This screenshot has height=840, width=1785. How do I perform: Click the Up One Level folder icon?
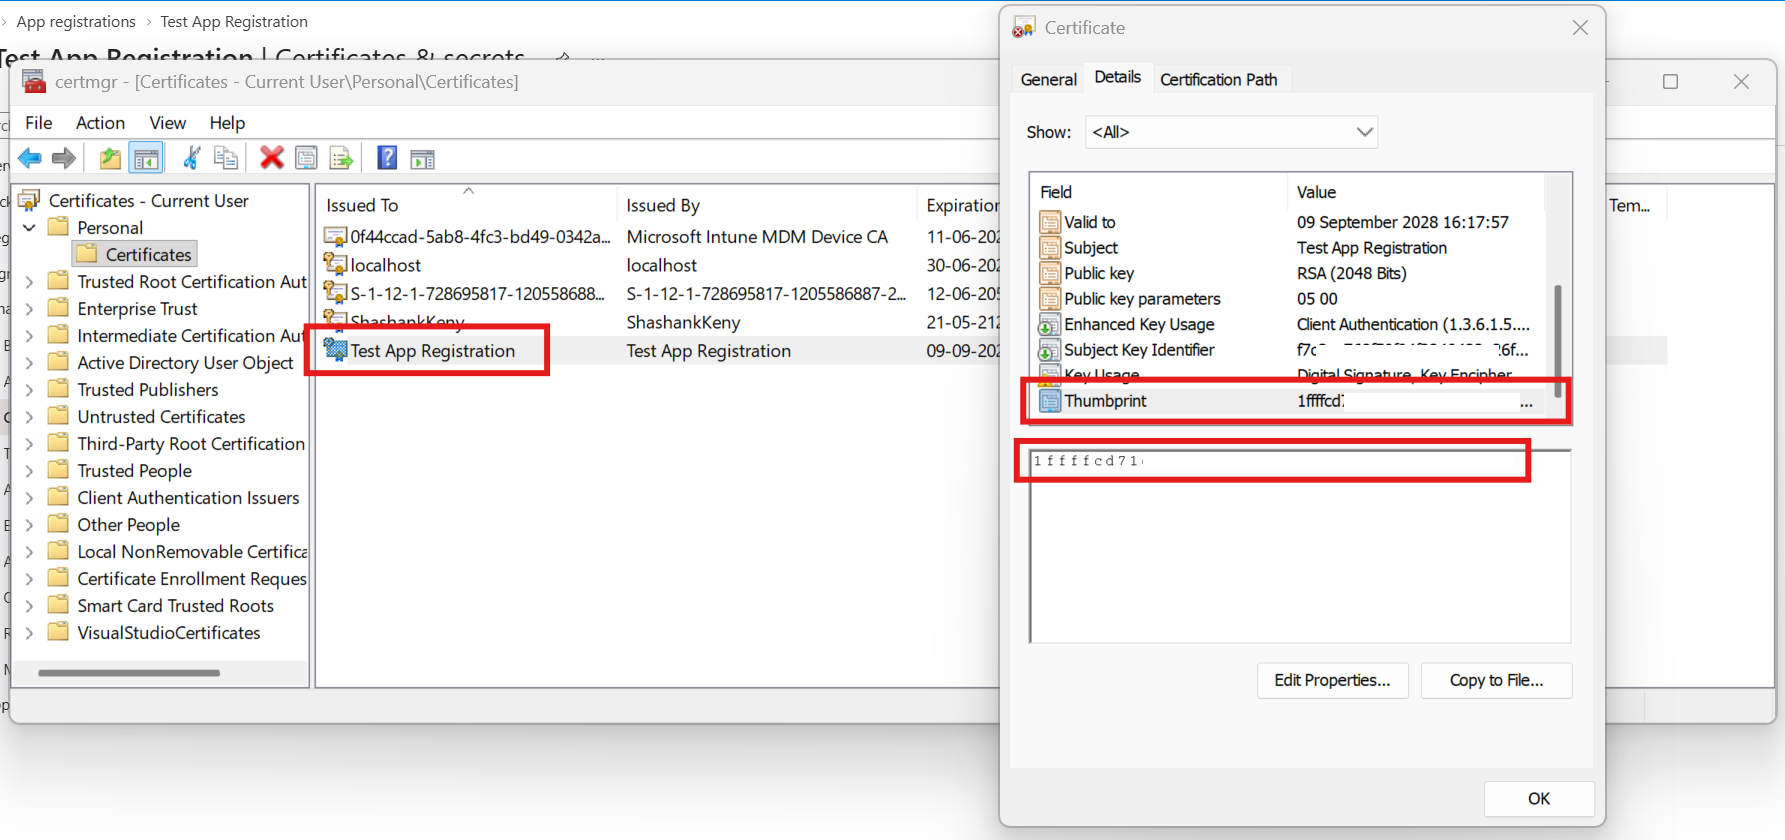pos(110,158)
